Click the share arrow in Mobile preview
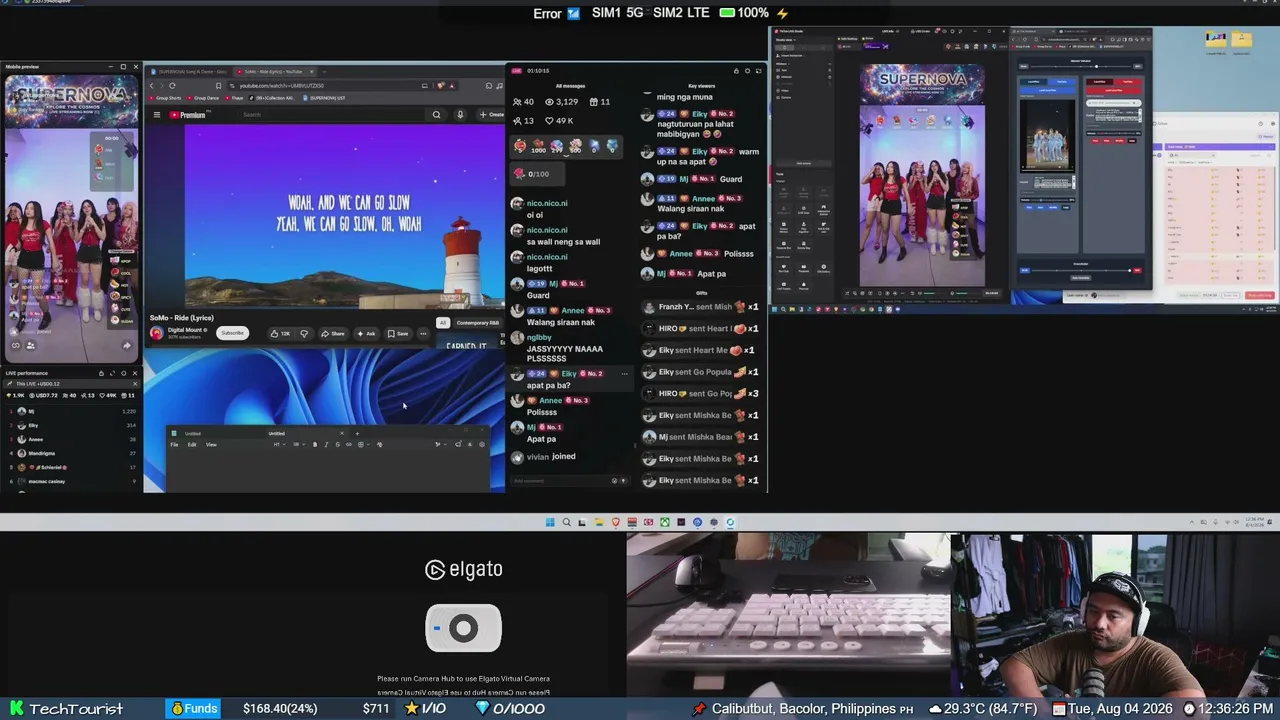 126,346
